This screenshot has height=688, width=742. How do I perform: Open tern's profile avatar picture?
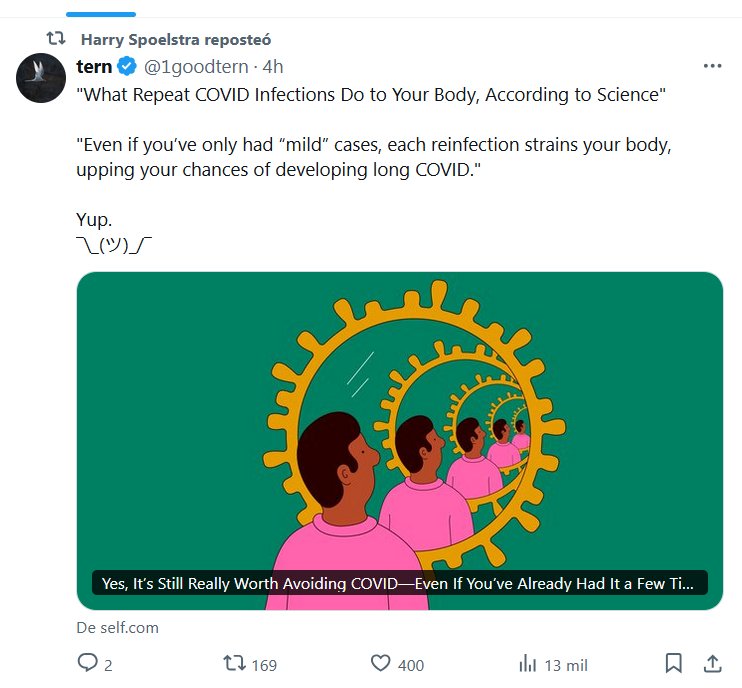[41, 78]
